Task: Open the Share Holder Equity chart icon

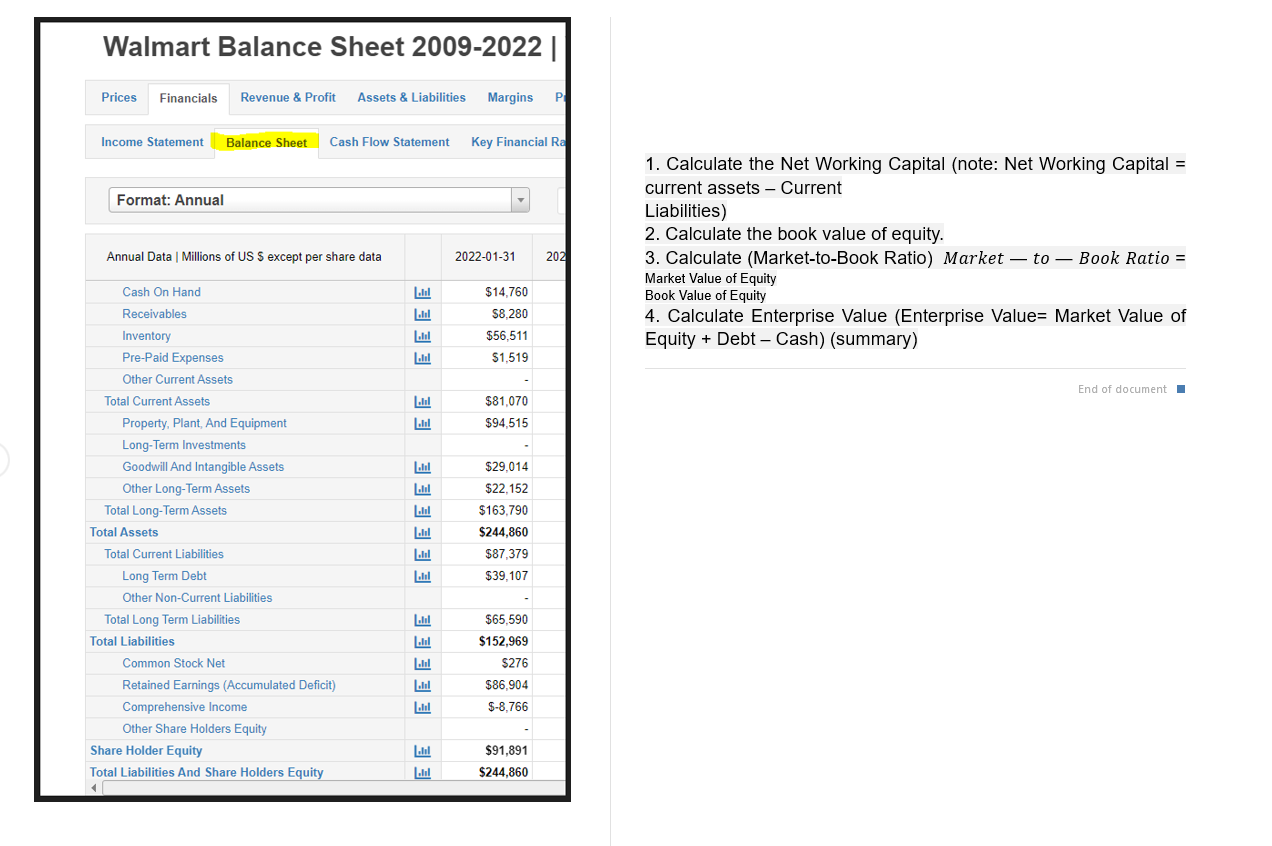Action: 422,750
